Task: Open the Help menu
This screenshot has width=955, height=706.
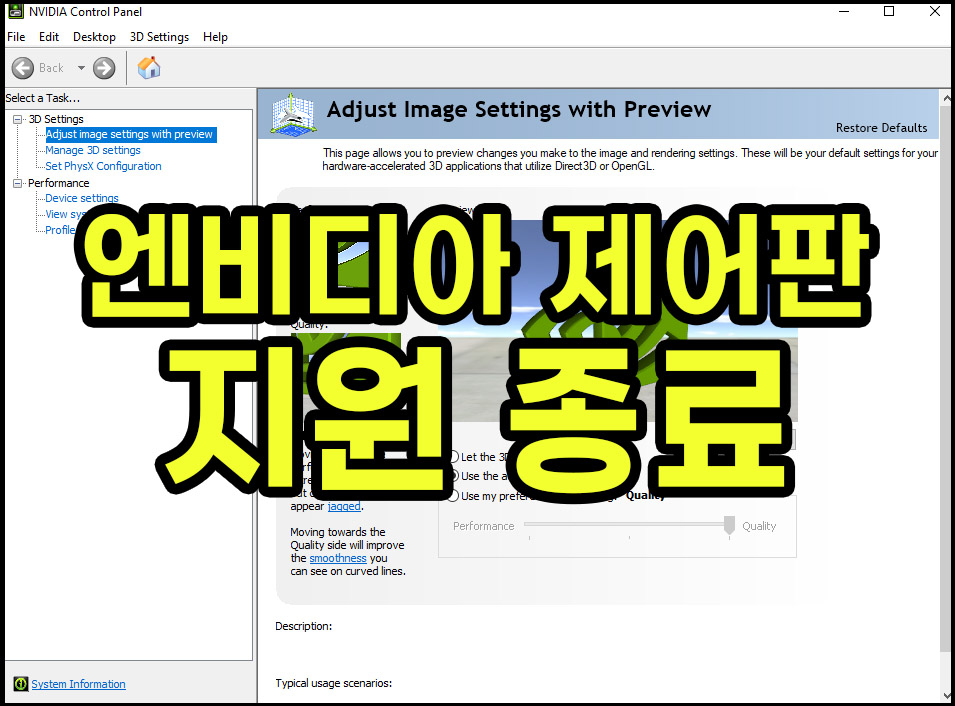Action: (215, 37)
